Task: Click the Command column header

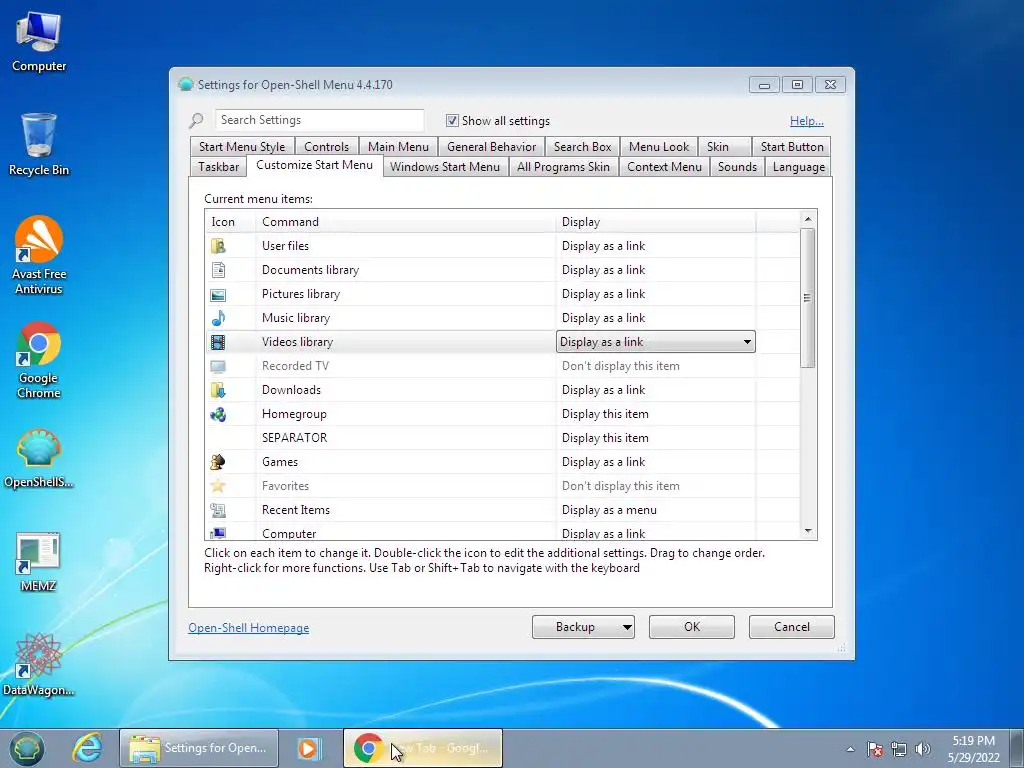Action: 406,222
